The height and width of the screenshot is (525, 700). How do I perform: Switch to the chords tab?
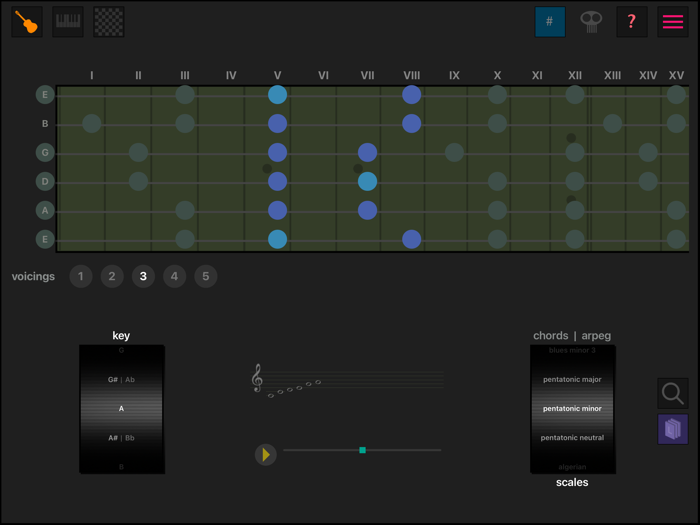[550, 336]
